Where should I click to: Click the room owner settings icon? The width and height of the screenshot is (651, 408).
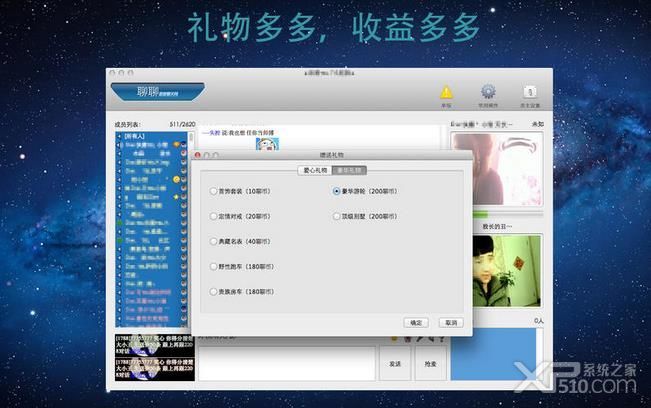click(x=530, y=92)
